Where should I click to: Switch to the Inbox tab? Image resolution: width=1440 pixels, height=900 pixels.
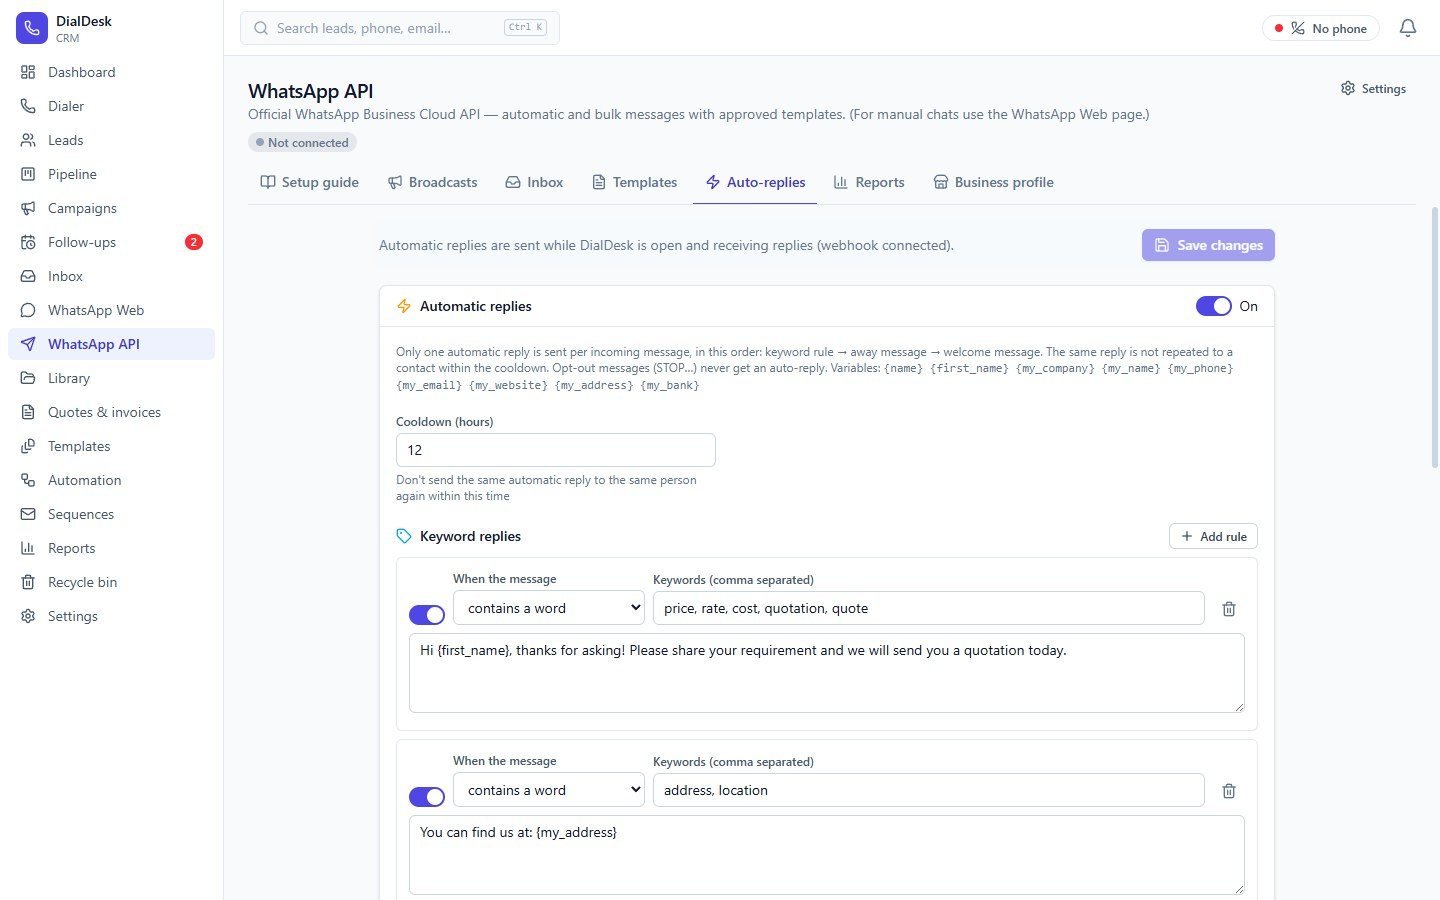click(x=534, y=182)
